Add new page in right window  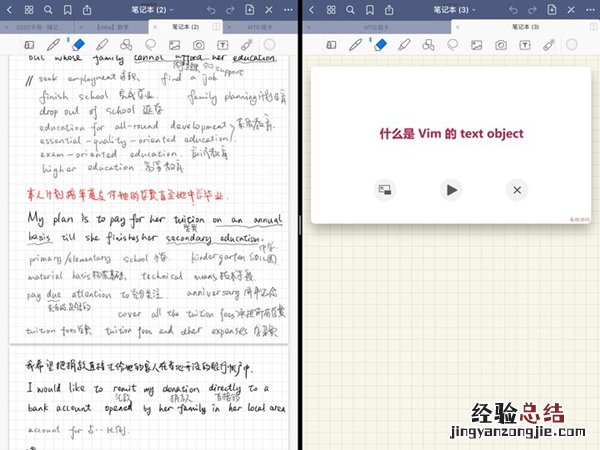552,10
